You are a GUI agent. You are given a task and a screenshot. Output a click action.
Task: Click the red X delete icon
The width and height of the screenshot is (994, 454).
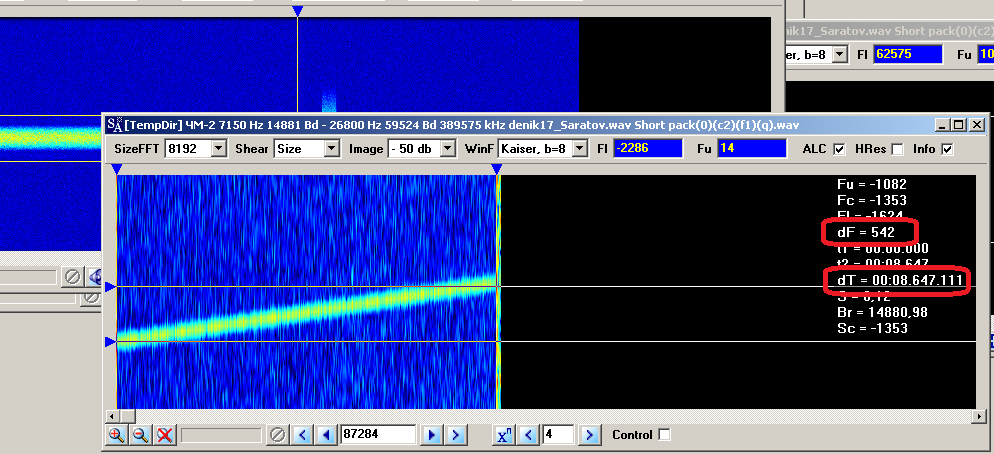pyautogui.click(x=165, y=435)
